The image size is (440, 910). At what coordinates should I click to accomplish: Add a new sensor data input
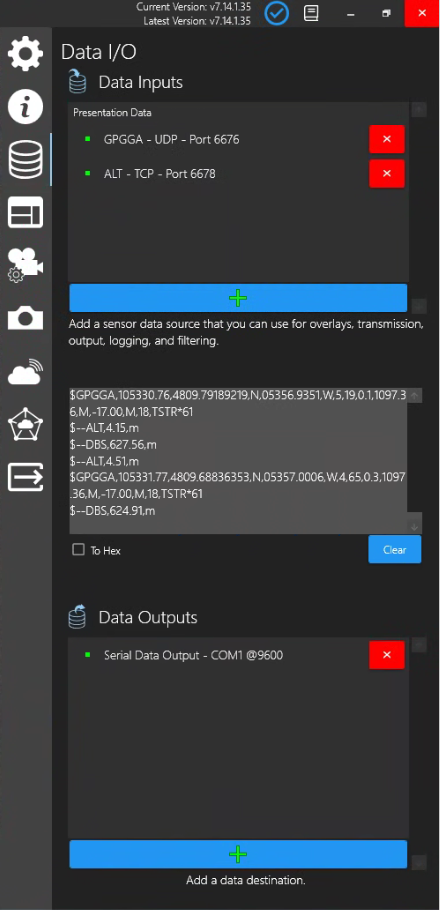pos(238,298)
